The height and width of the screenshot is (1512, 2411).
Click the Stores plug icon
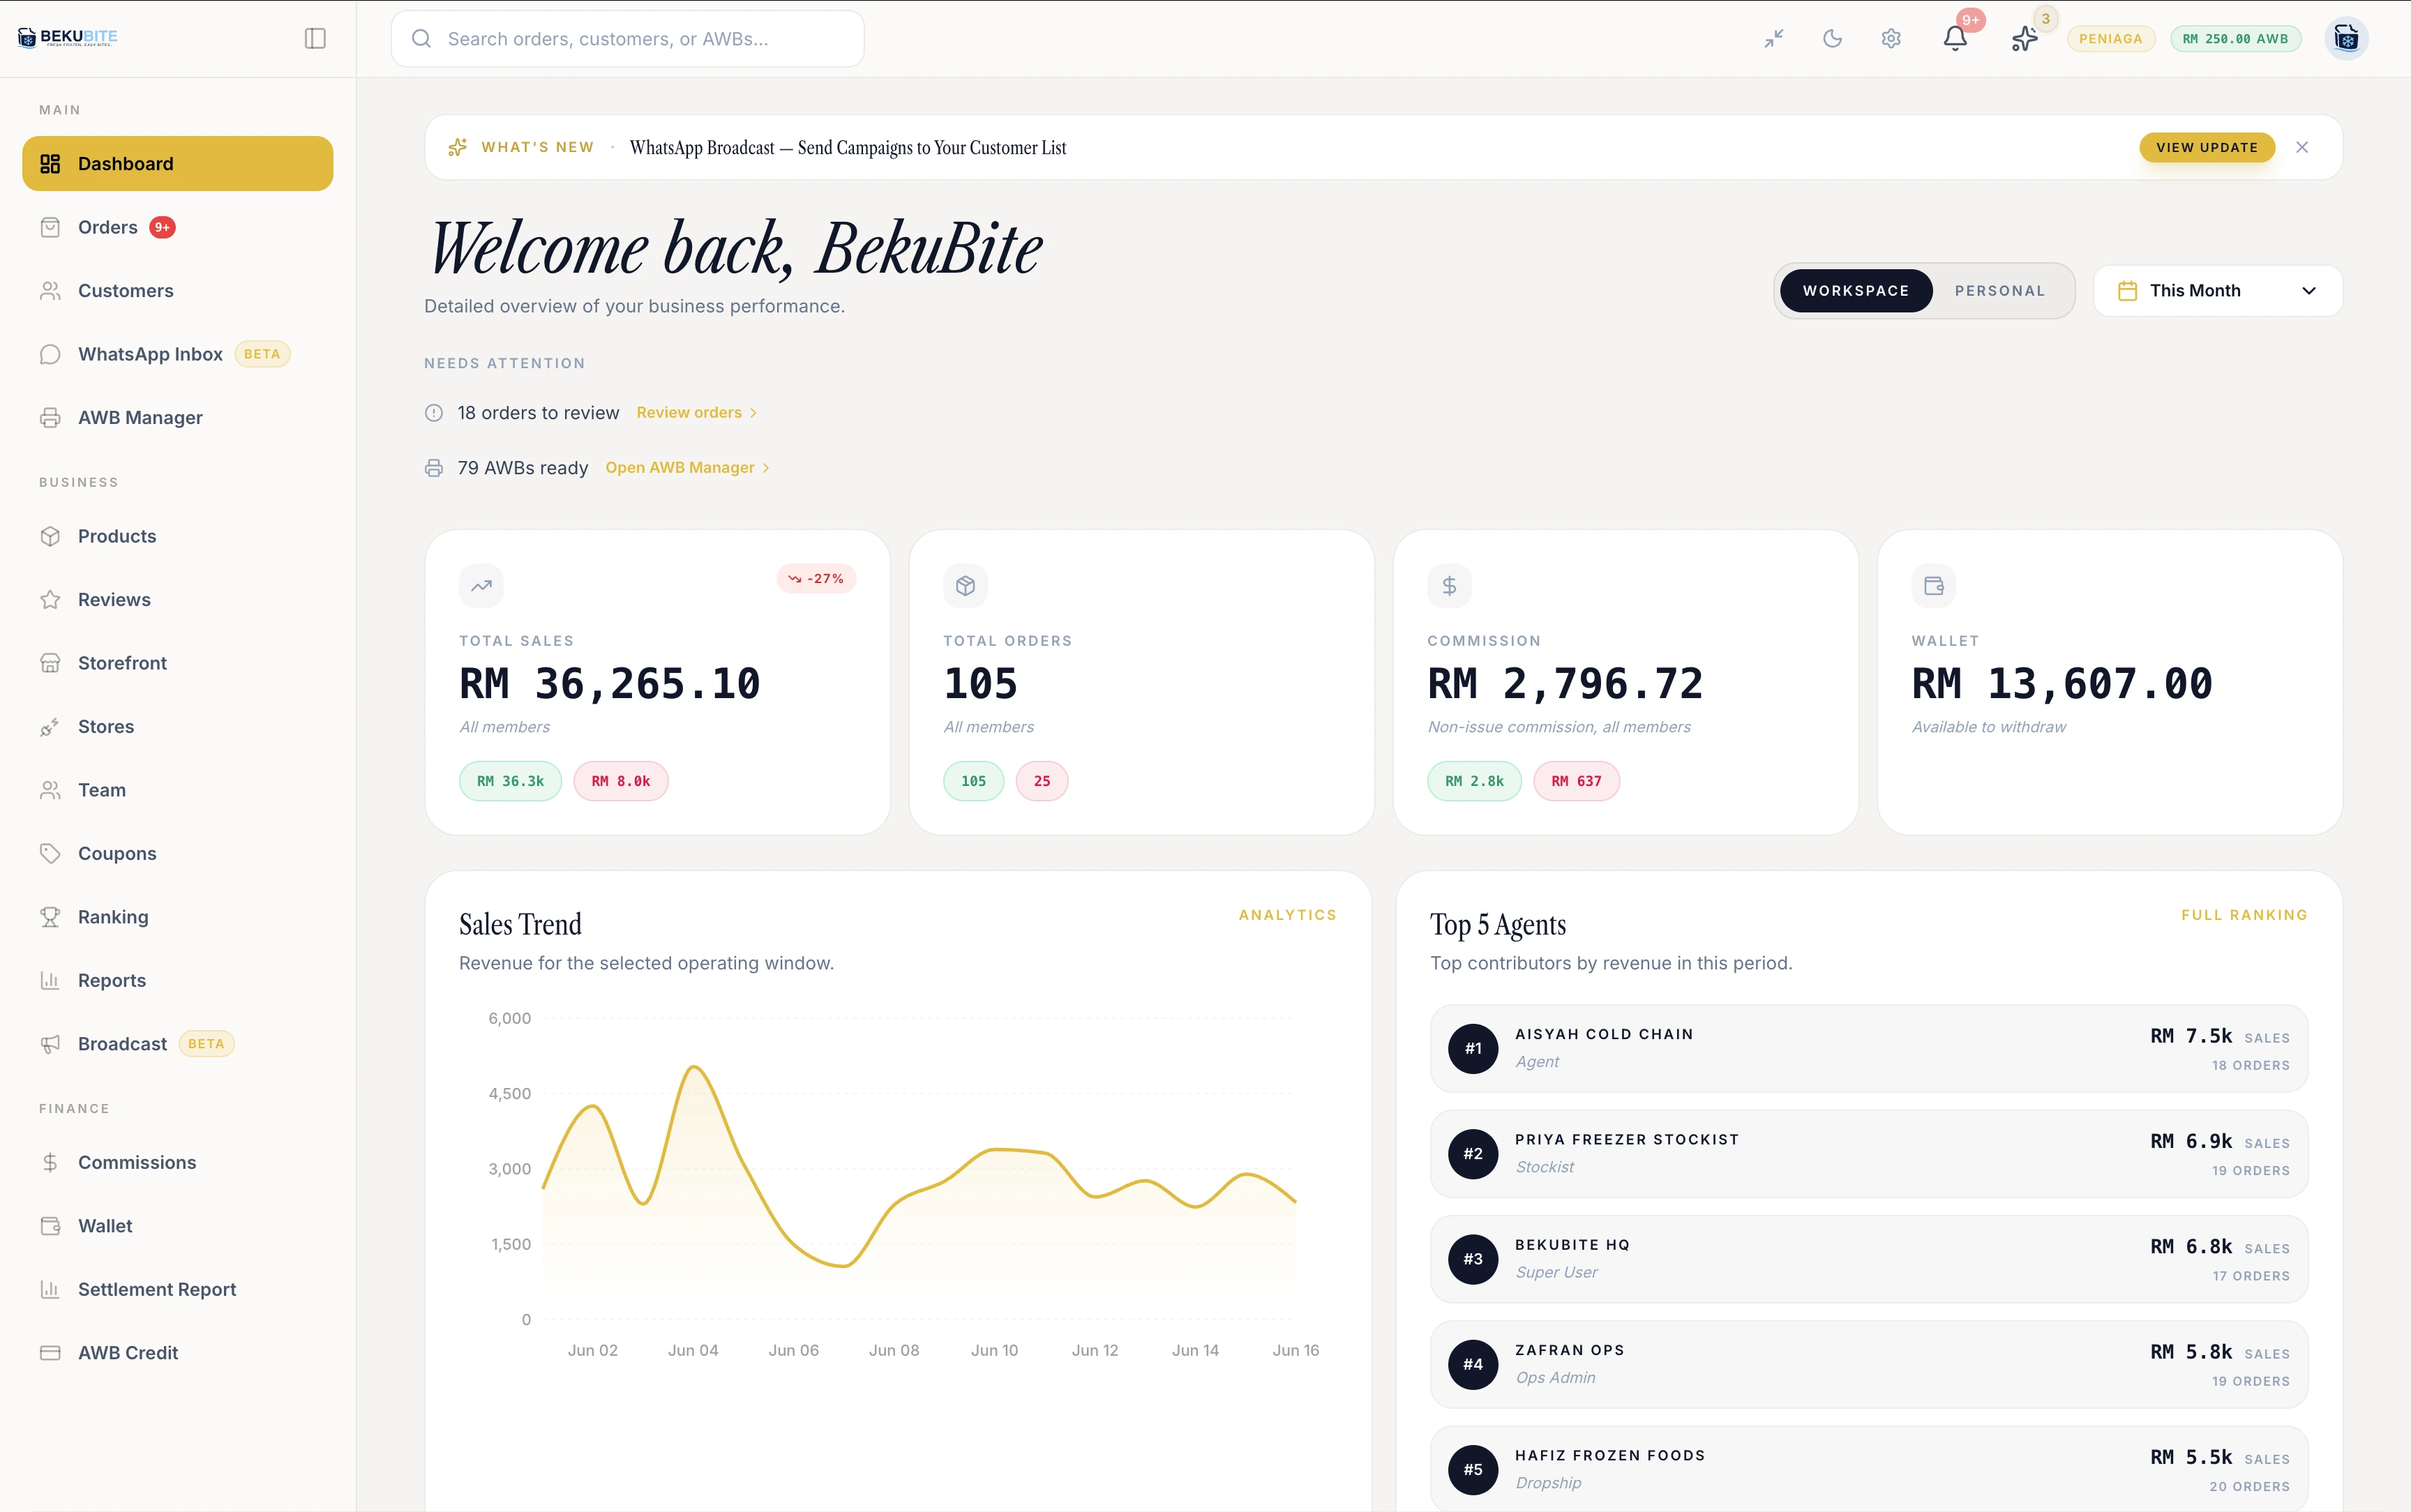click(50, 727)
